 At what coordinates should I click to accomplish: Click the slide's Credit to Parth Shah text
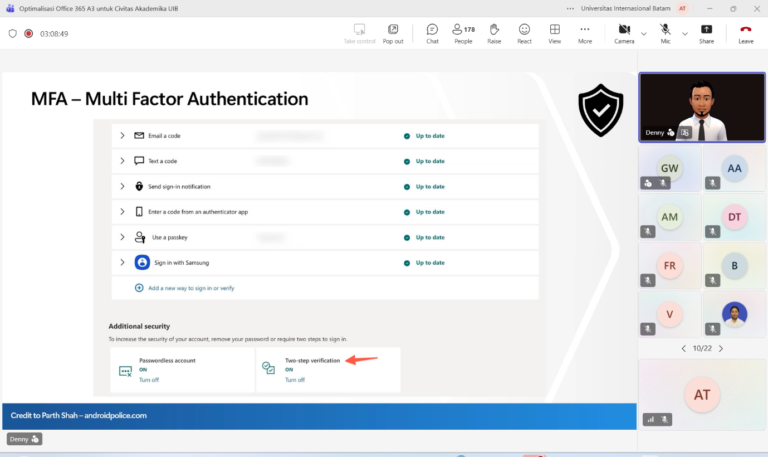click(x=78, y=415)
